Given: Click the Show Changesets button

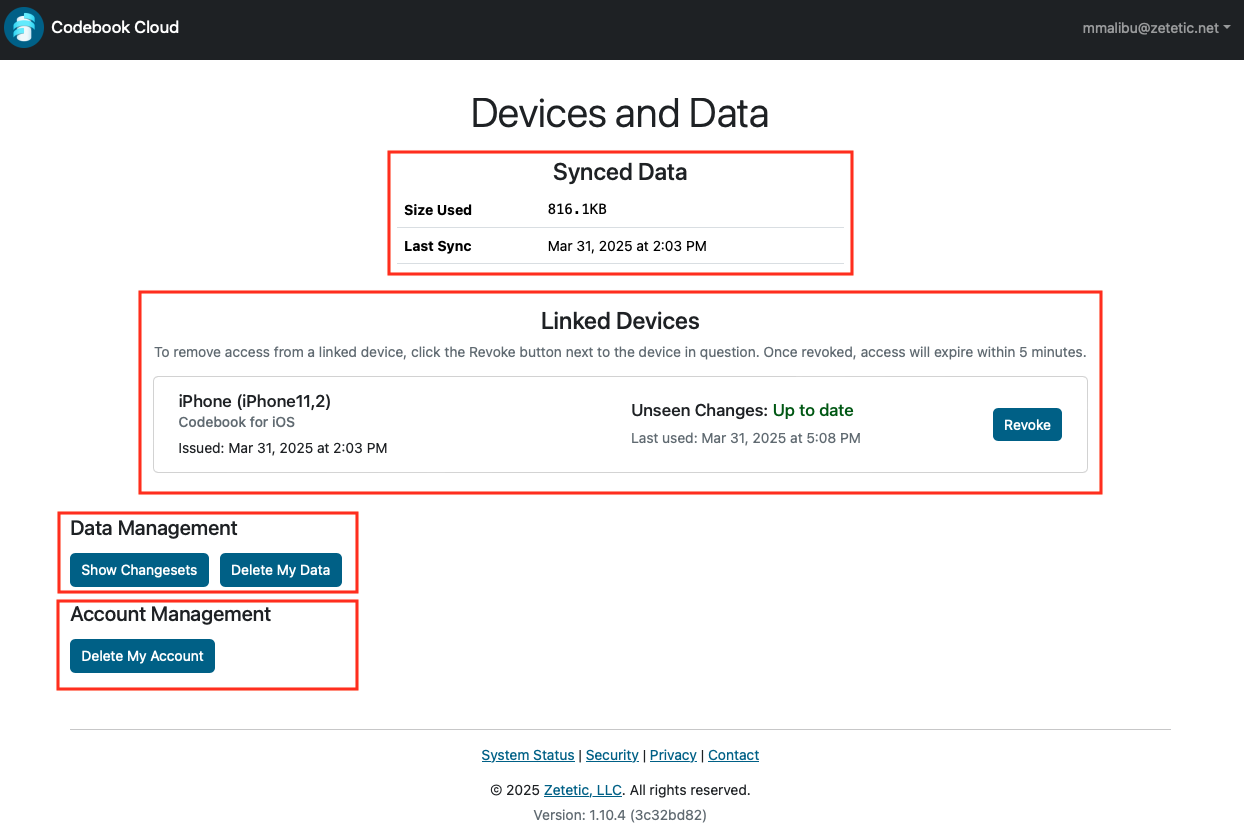Looking at the screenshot, I should point(139,570).
